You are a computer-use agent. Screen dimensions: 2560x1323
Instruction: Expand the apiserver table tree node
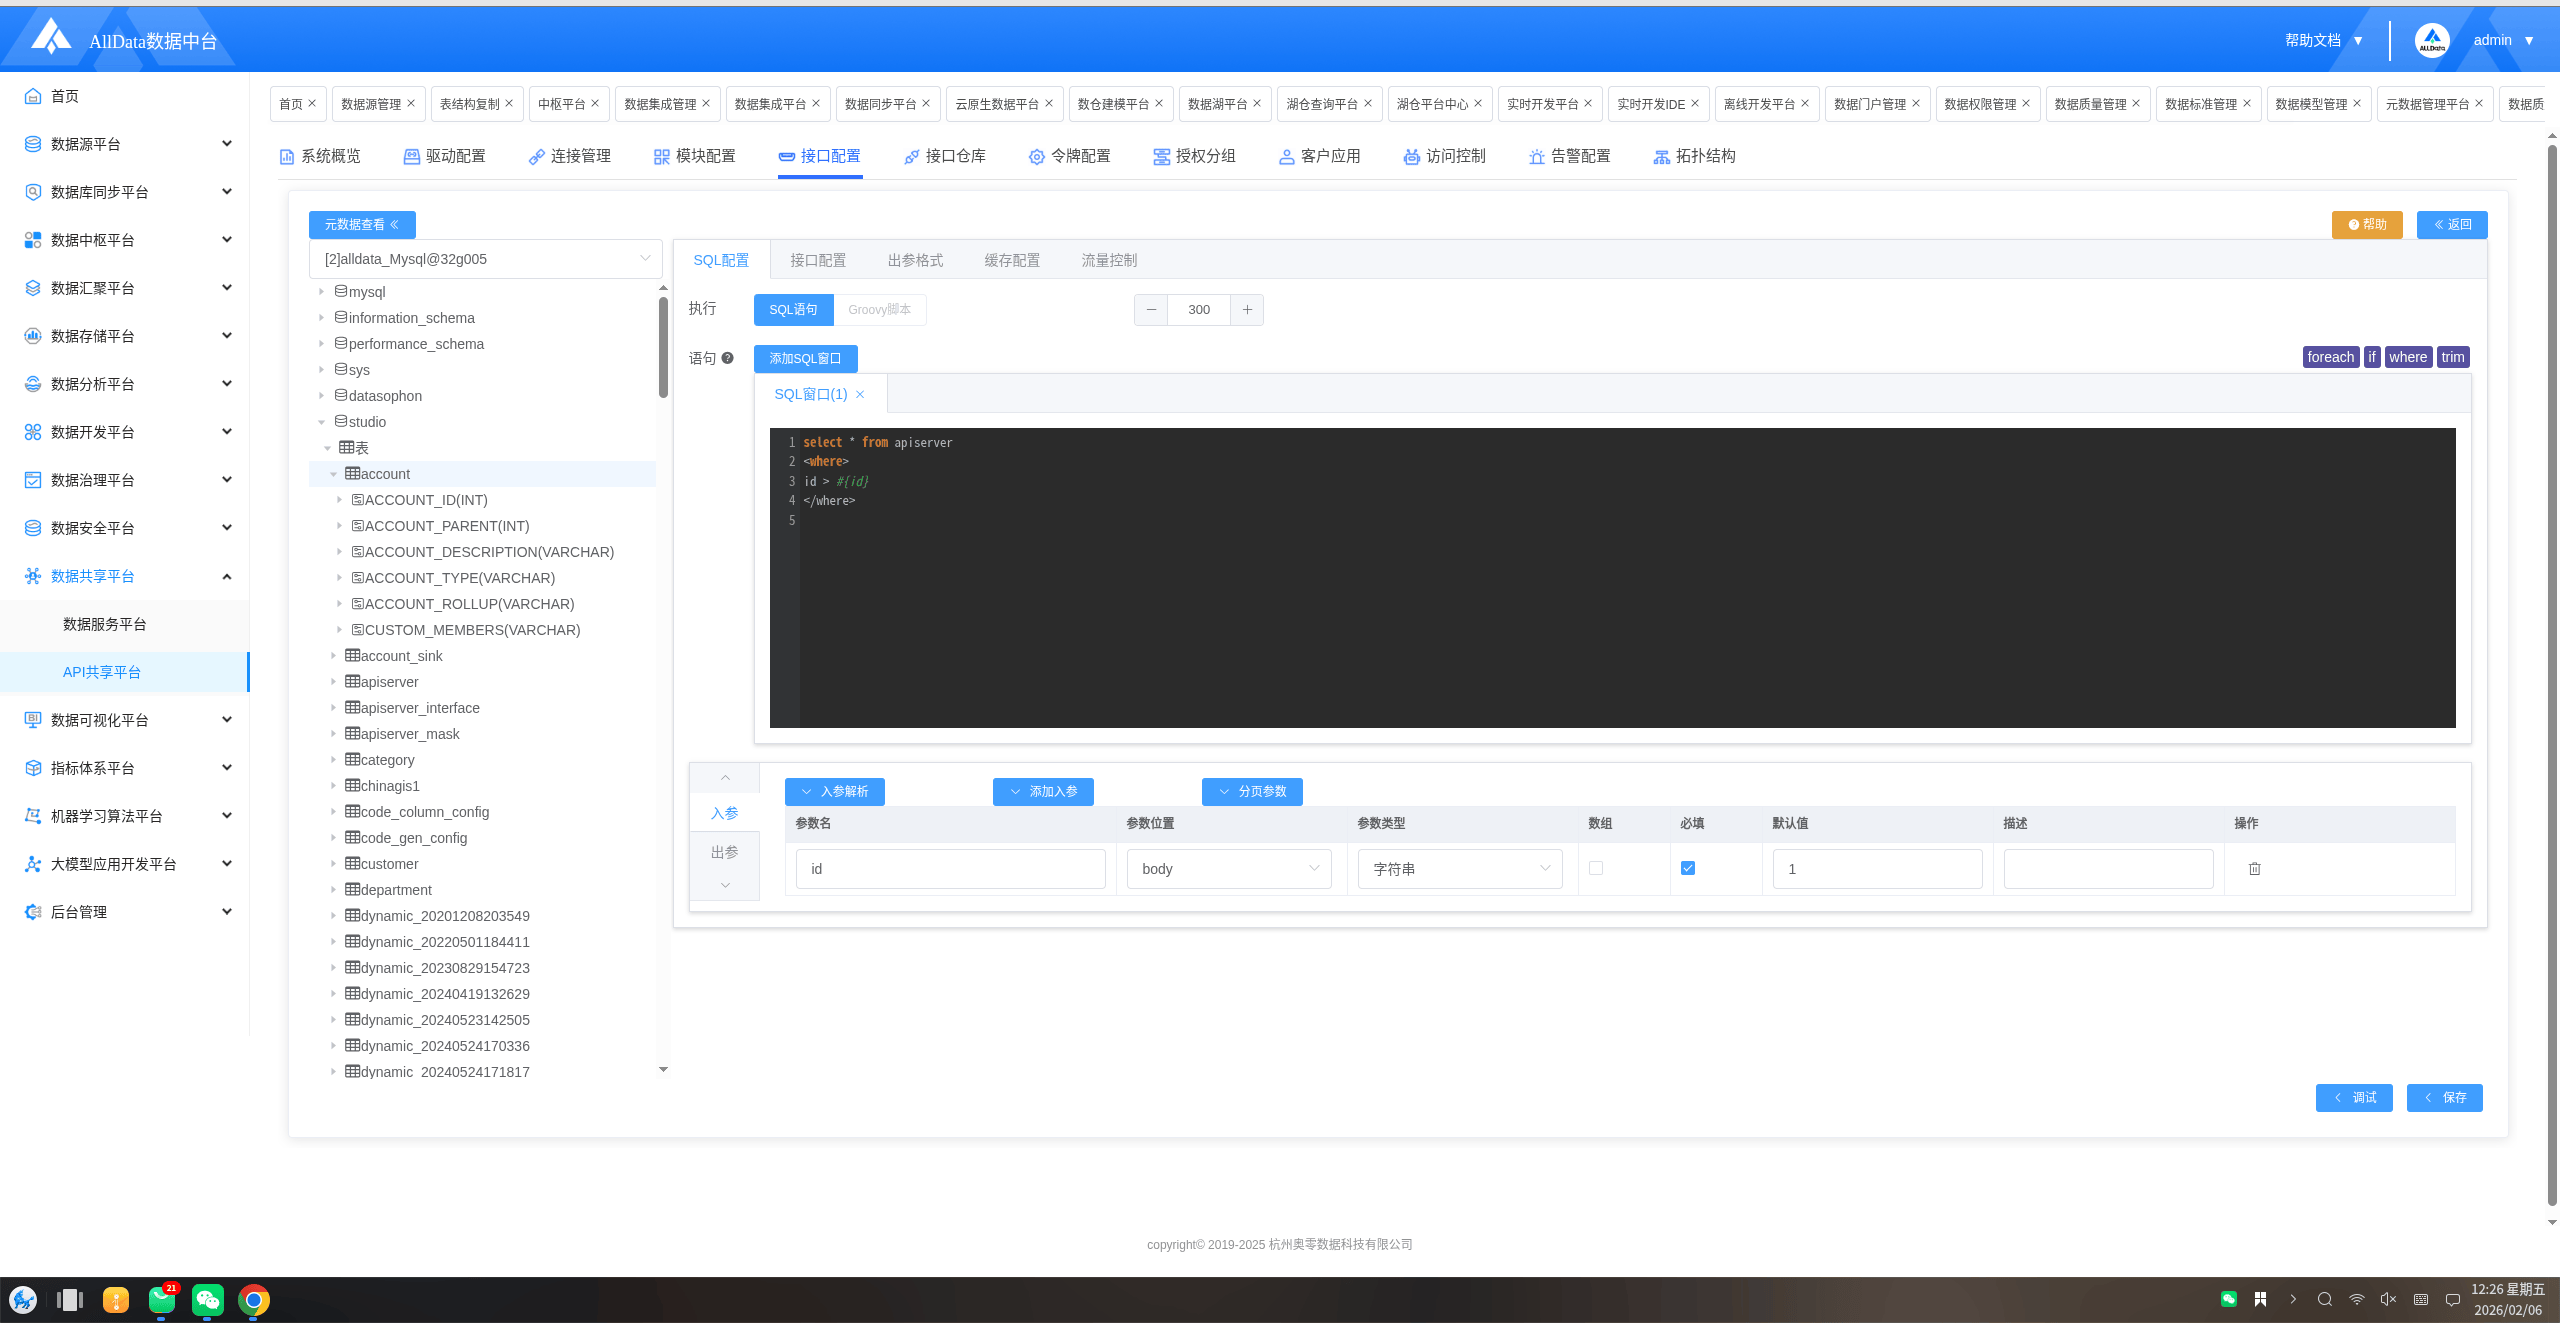pos(333,682)
